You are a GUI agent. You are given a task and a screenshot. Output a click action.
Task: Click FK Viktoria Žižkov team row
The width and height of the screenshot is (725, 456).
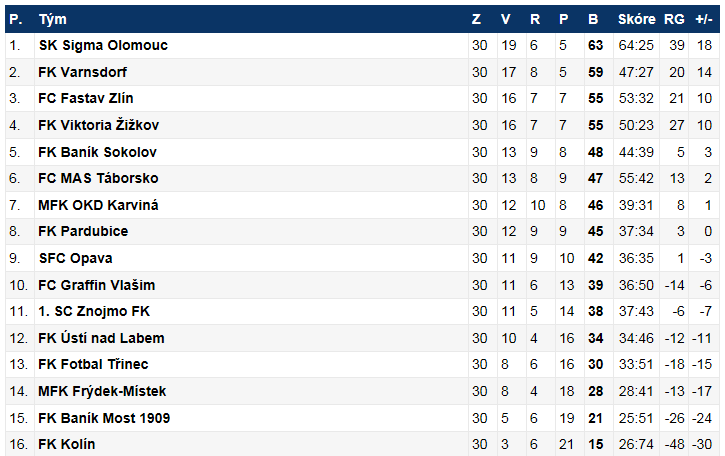pyautogui.click(x=98, y=126)
